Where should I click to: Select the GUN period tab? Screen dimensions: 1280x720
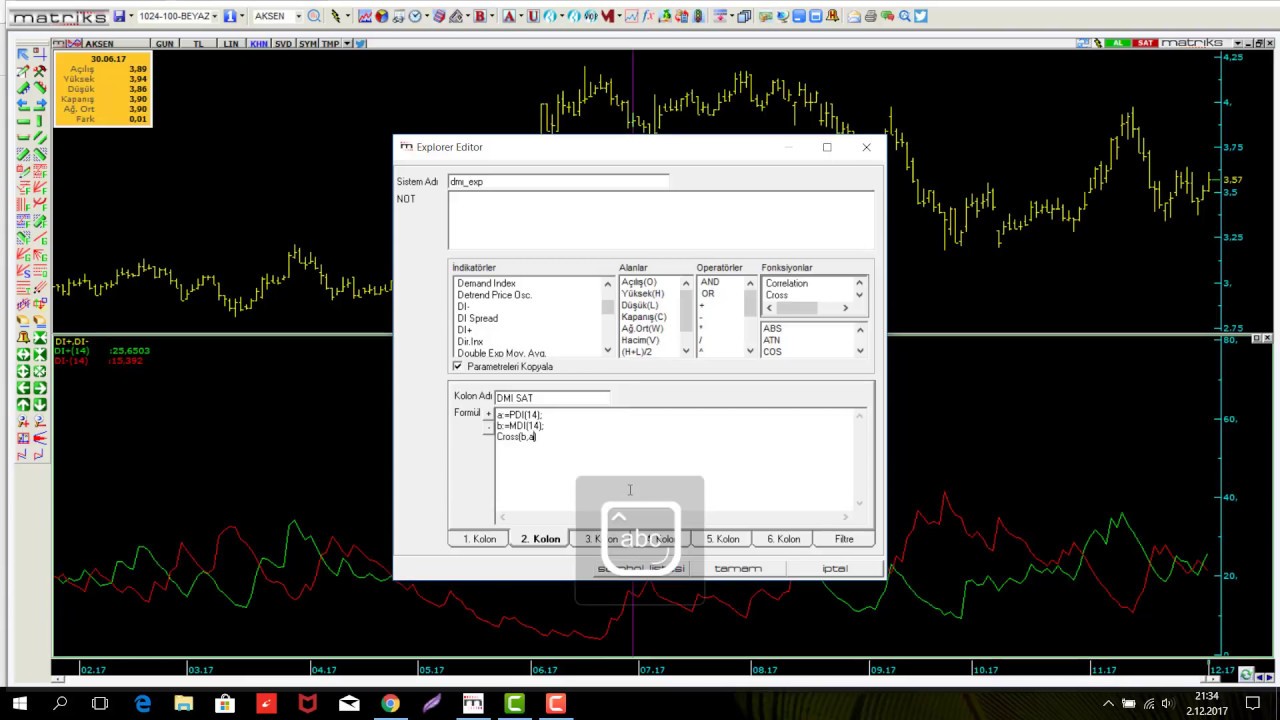click(164, 44)
